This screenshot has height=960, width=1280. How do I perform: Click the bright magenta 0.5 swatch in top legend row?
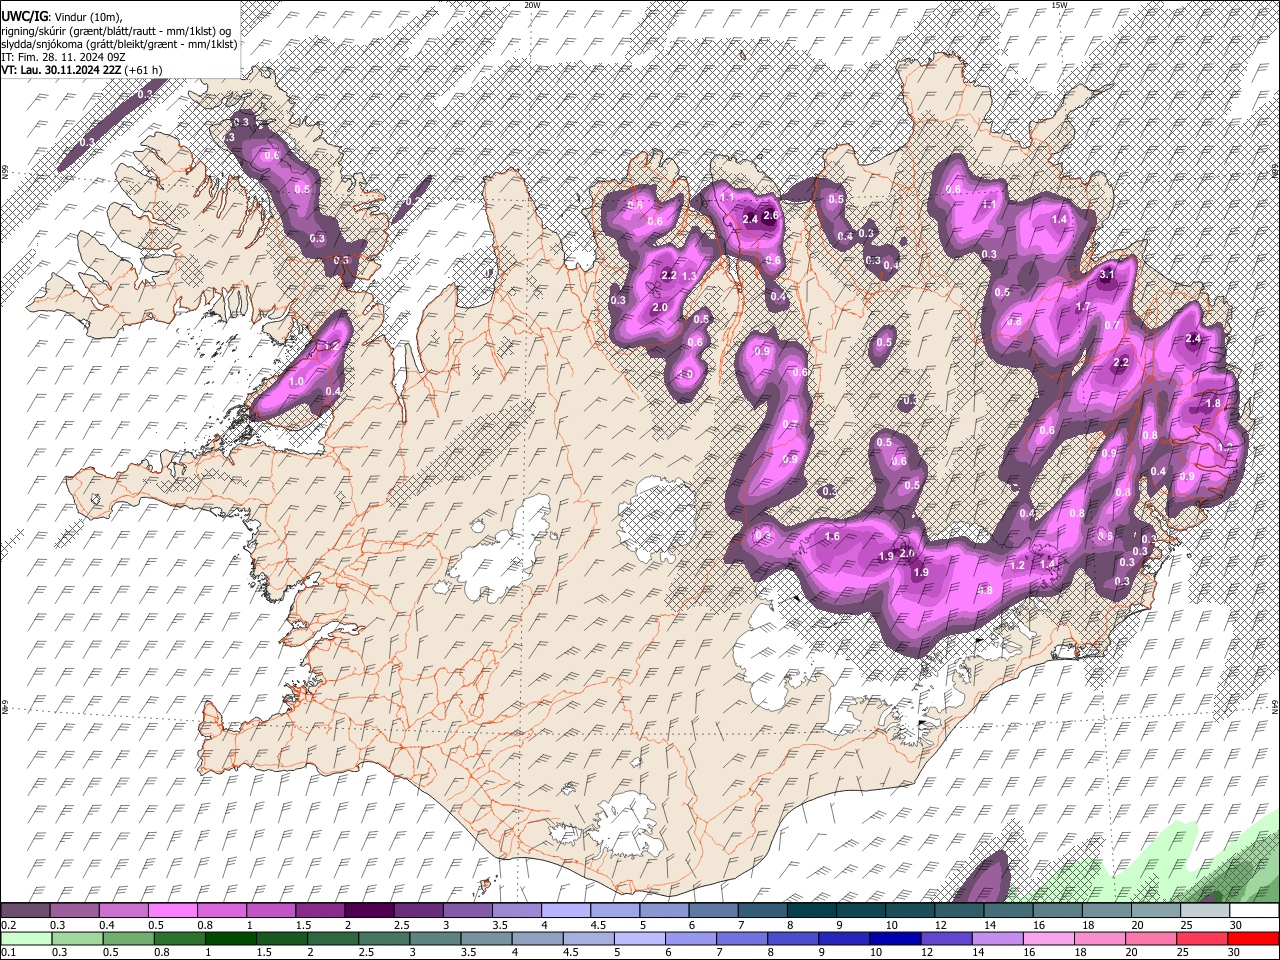[x=174, y=911]
